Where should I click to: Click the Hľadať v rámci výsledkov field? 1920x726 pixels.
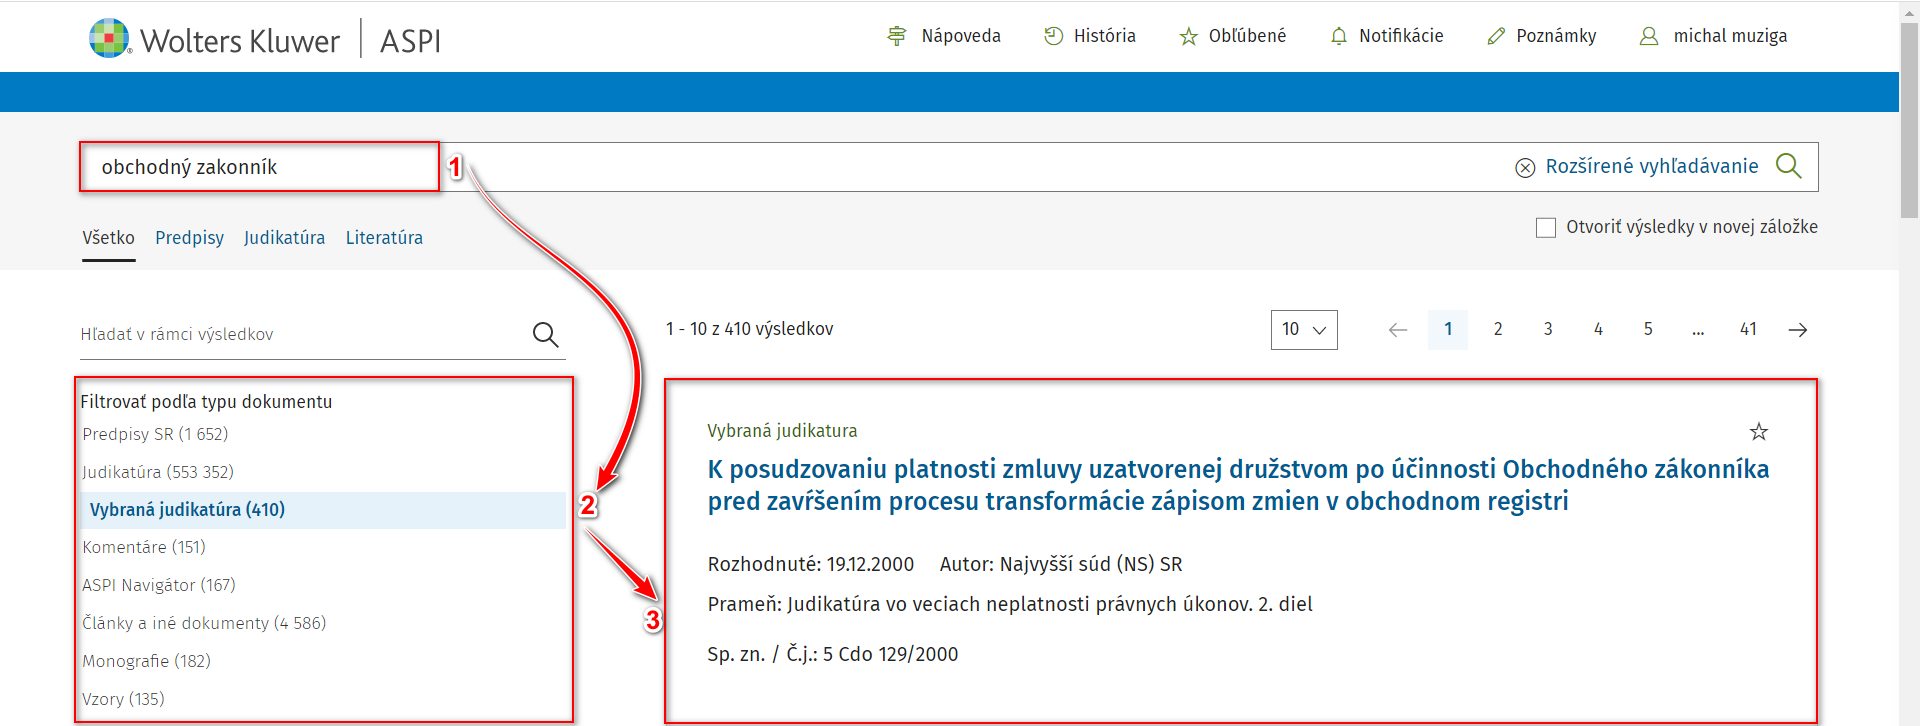coord(300,334)
